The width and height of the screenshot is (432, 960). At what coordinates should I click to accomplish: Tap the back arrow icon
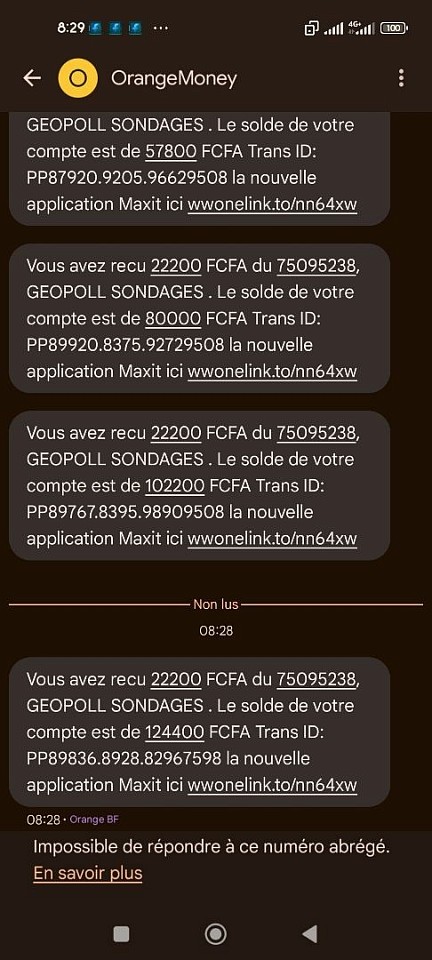tap(32, 78)
